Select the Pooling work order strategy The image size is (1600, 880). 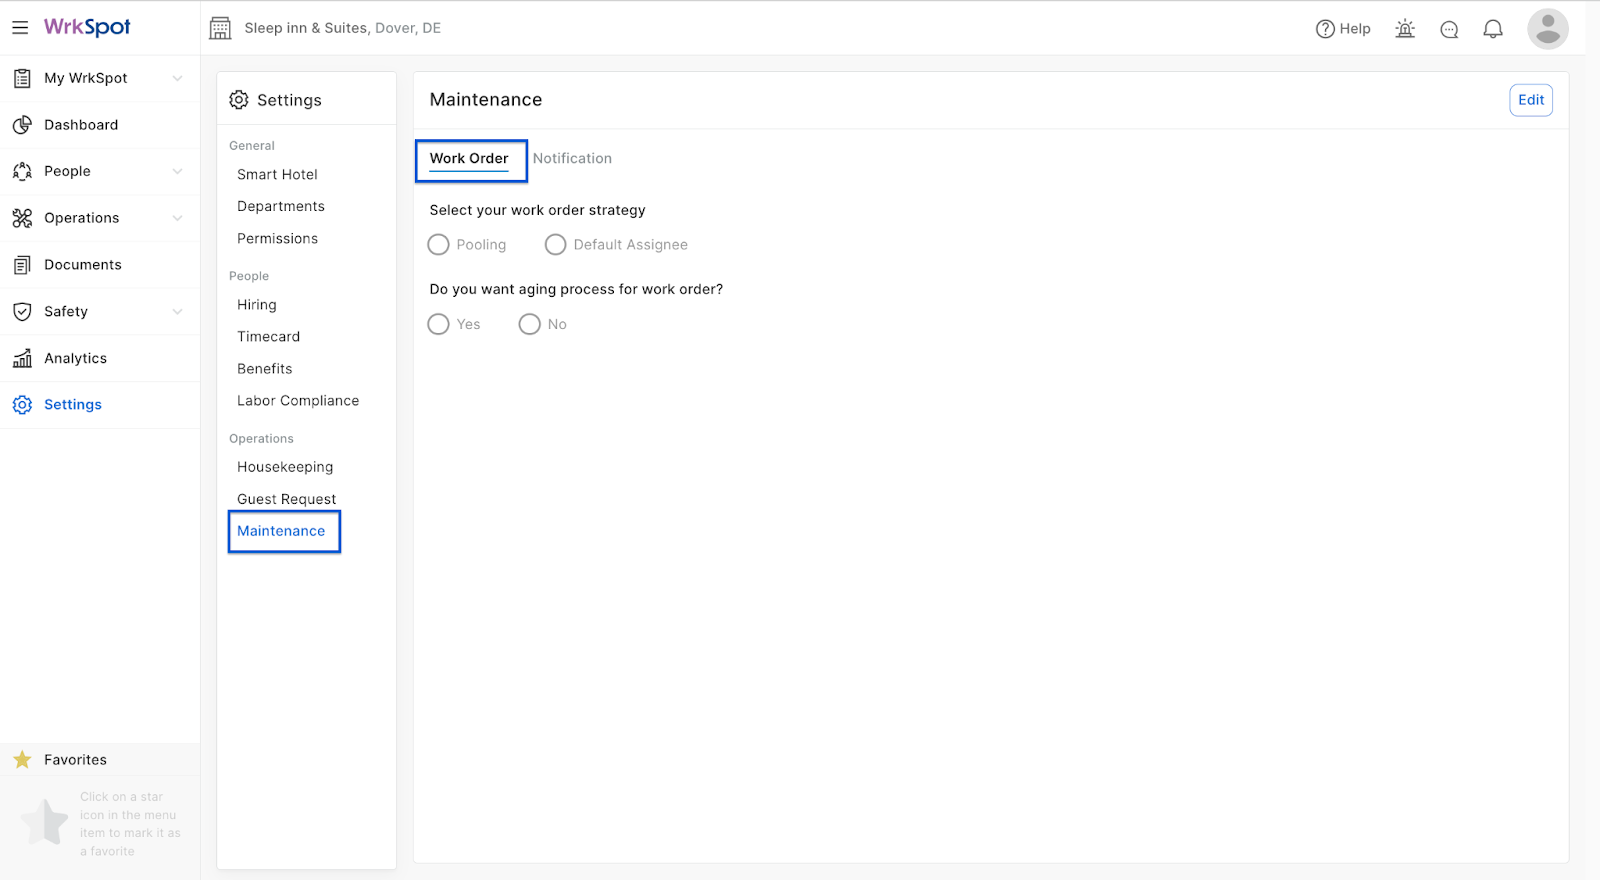(x=438, y=245)
